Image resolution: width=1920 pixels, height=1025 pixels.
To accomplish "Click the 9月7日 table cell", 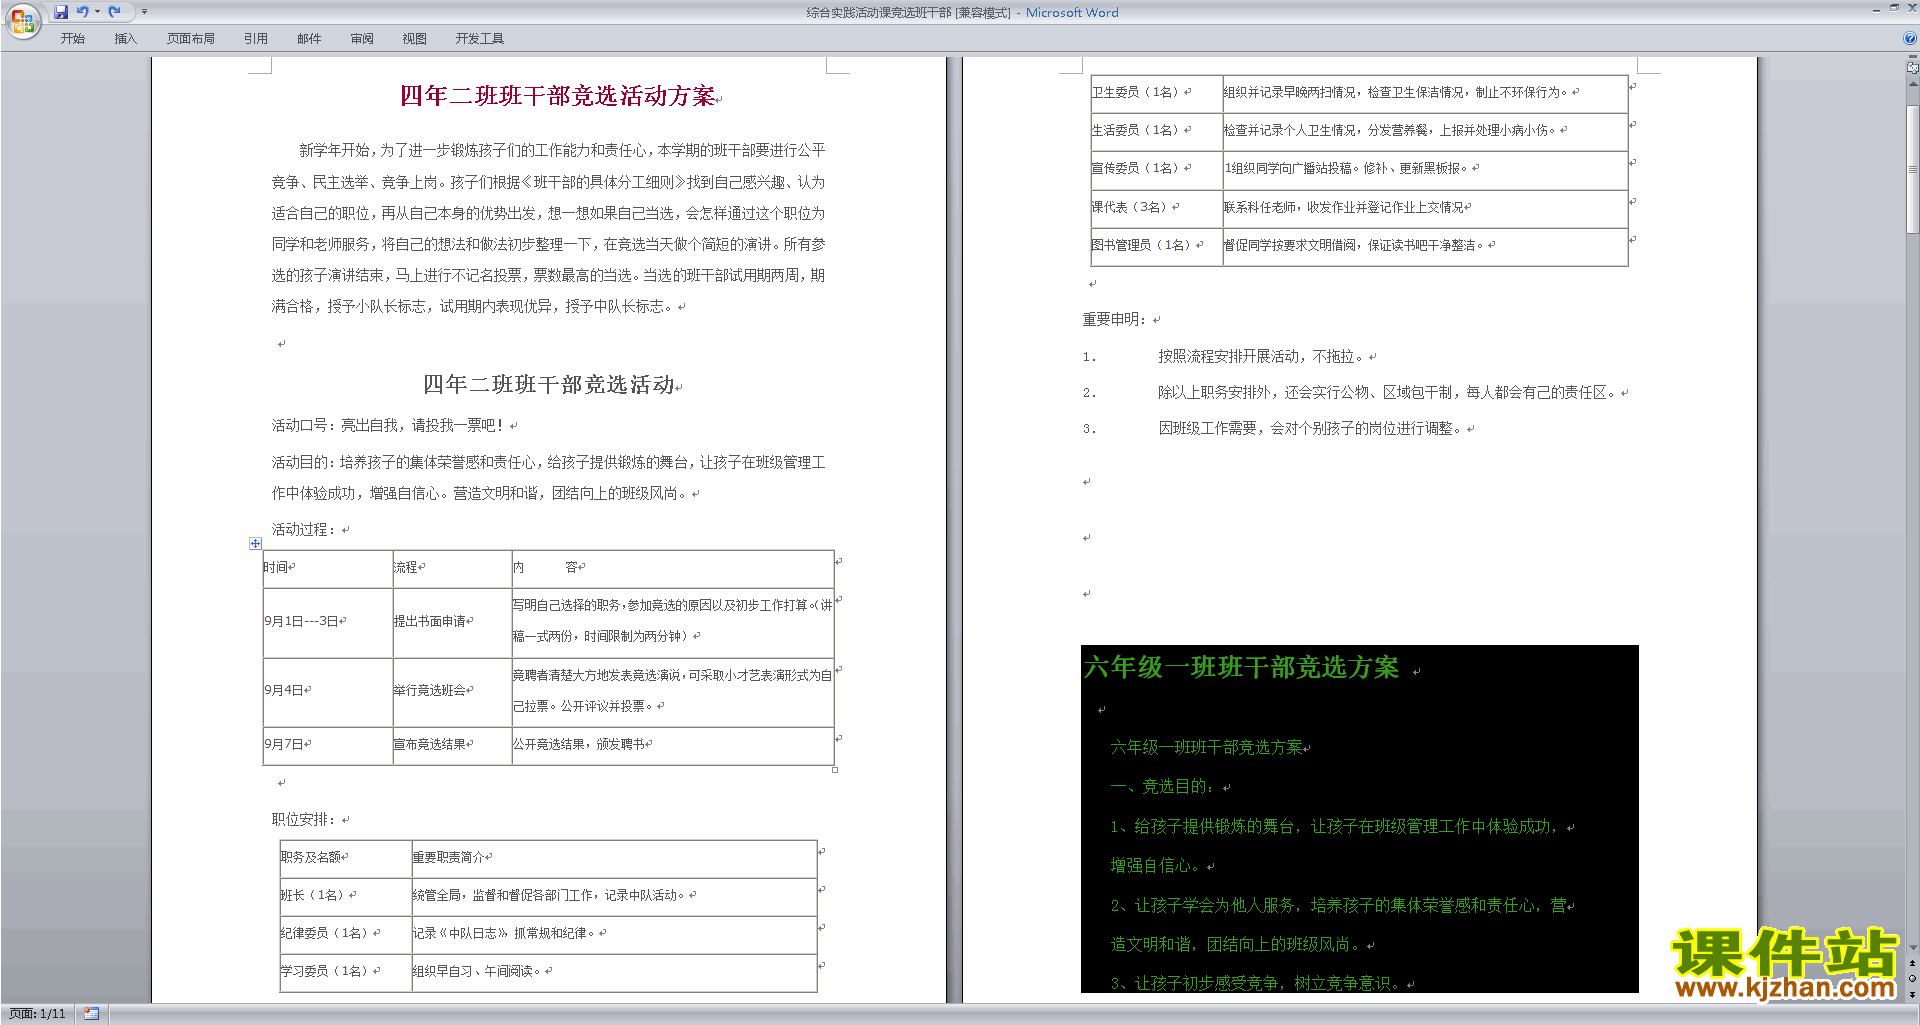I will 327,744.
